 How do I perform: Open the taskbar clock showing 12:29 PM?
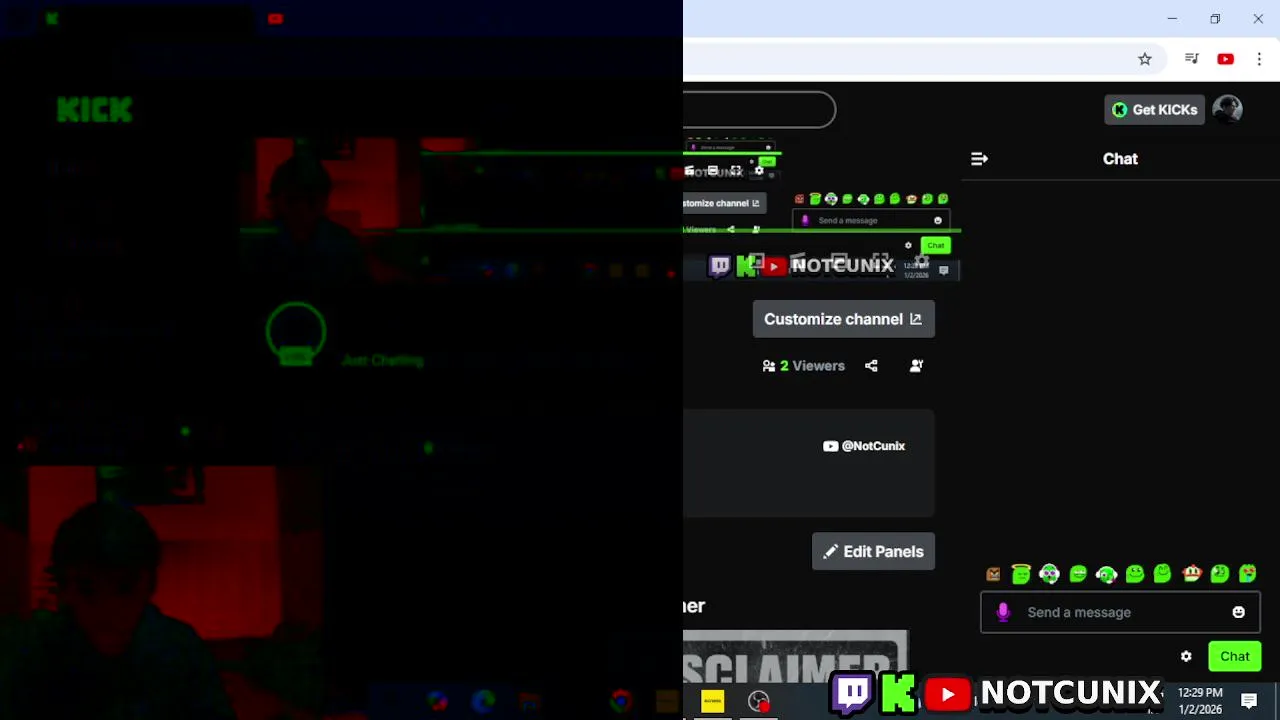(1200, 701)
